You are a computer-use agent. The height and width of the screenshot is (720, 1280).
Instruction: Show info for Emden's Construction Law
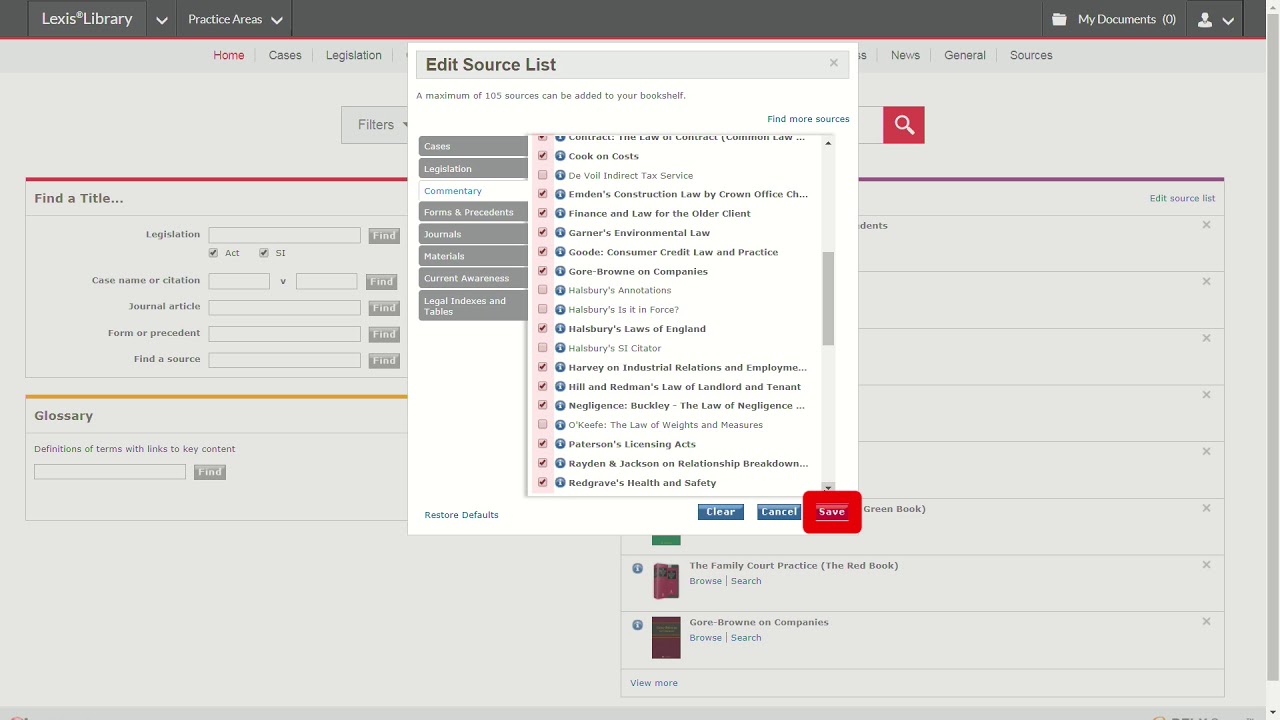560,194
